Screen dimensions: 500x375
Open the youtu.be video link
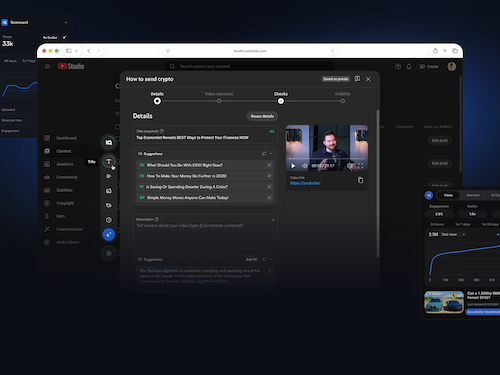point(305,183)
